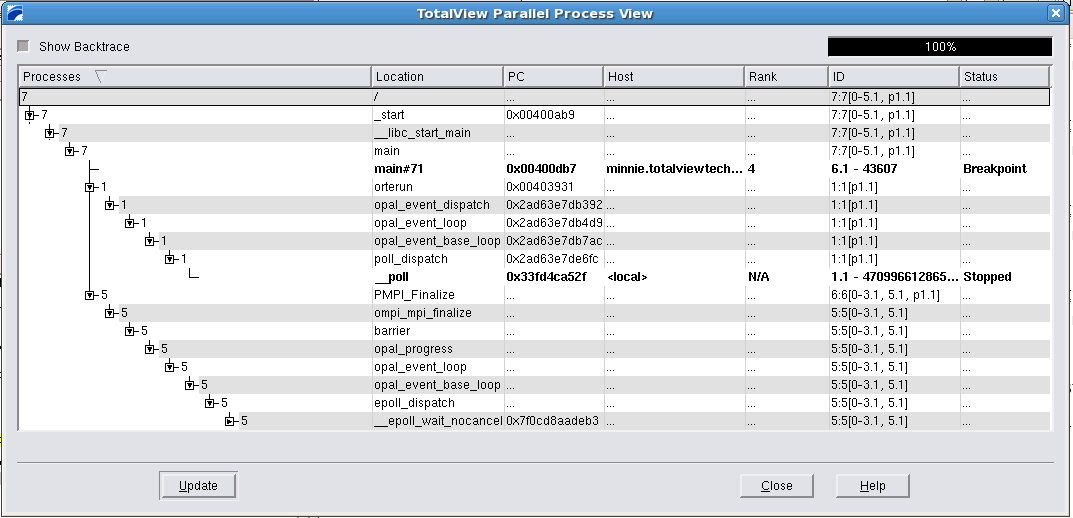This screenshot has width=1073, height=518.
Task: Collapse the poll_dispatch tree node
Action: pos(170,259)
